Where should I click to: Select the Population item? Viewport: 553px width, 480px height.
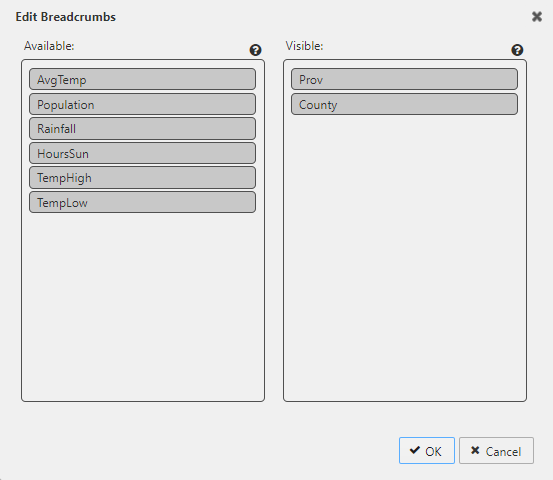click(142, 104)
